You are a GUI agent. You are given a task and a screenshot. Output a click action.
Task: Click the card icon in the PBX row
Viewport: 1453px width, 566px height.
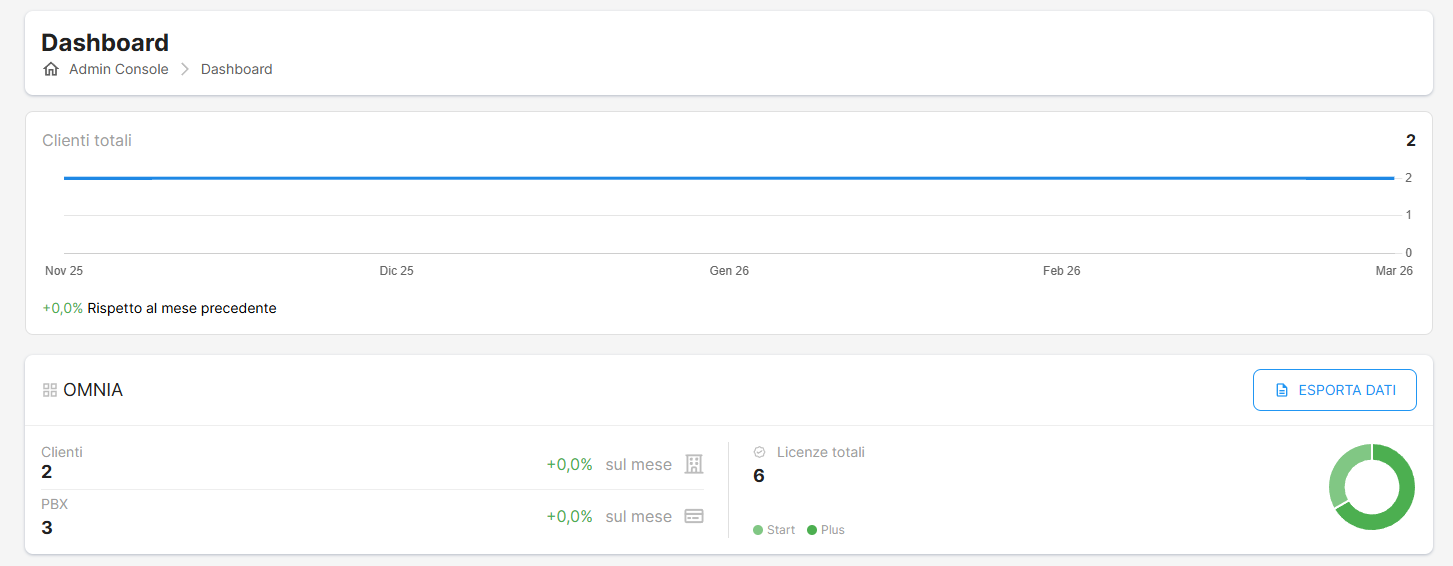[x=694, y=516]
